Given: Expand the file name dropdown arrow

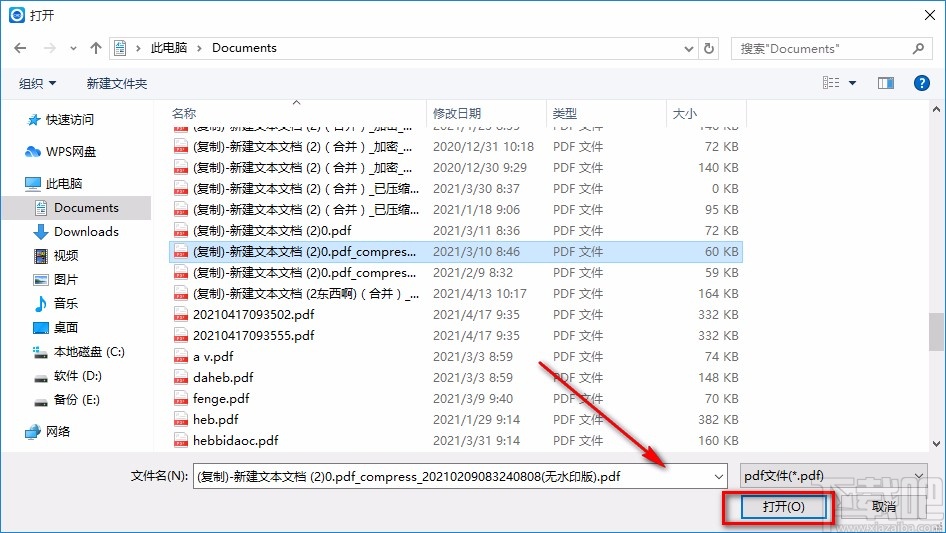Looking at the screenshot, I should (x=719, y=476).
